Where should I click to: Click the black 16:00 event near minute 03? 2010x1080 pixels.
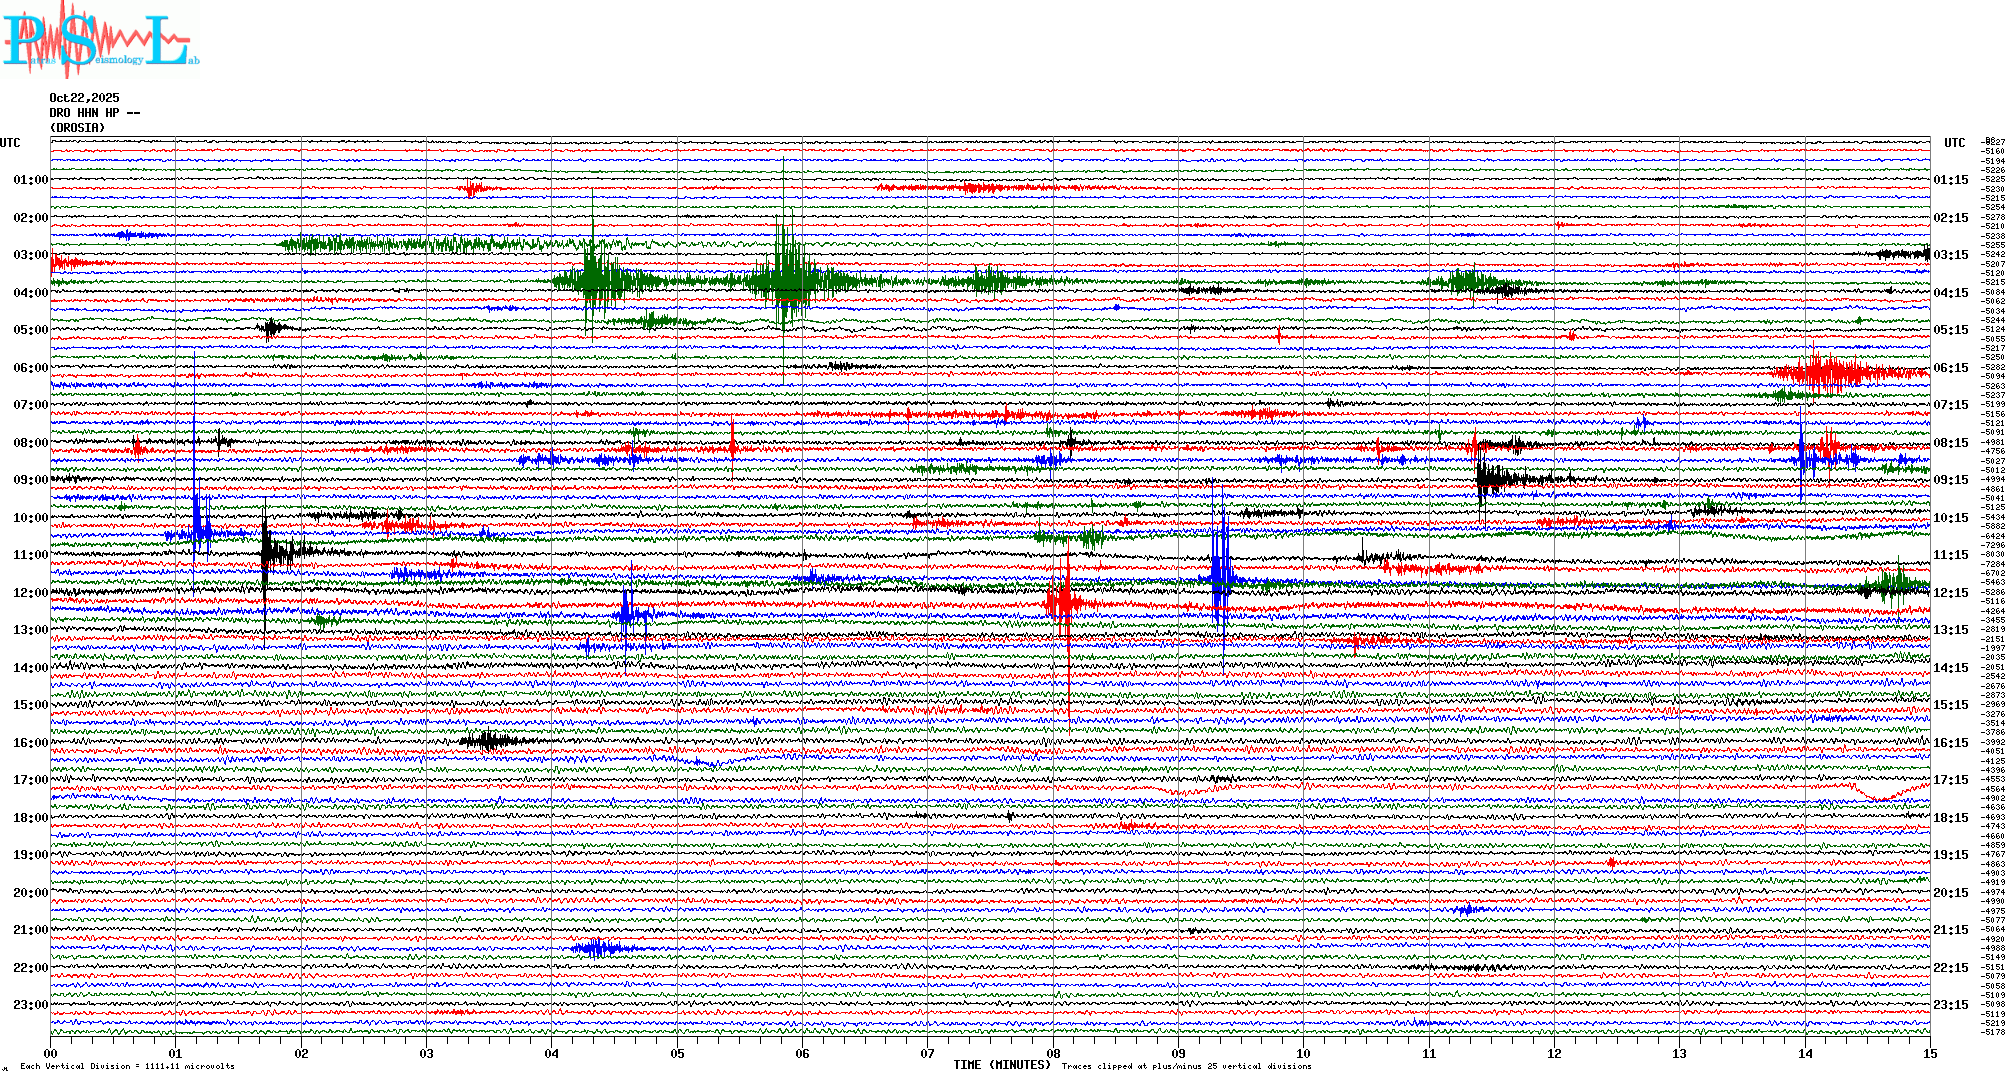pyautogui.click(x=489, y=741)
